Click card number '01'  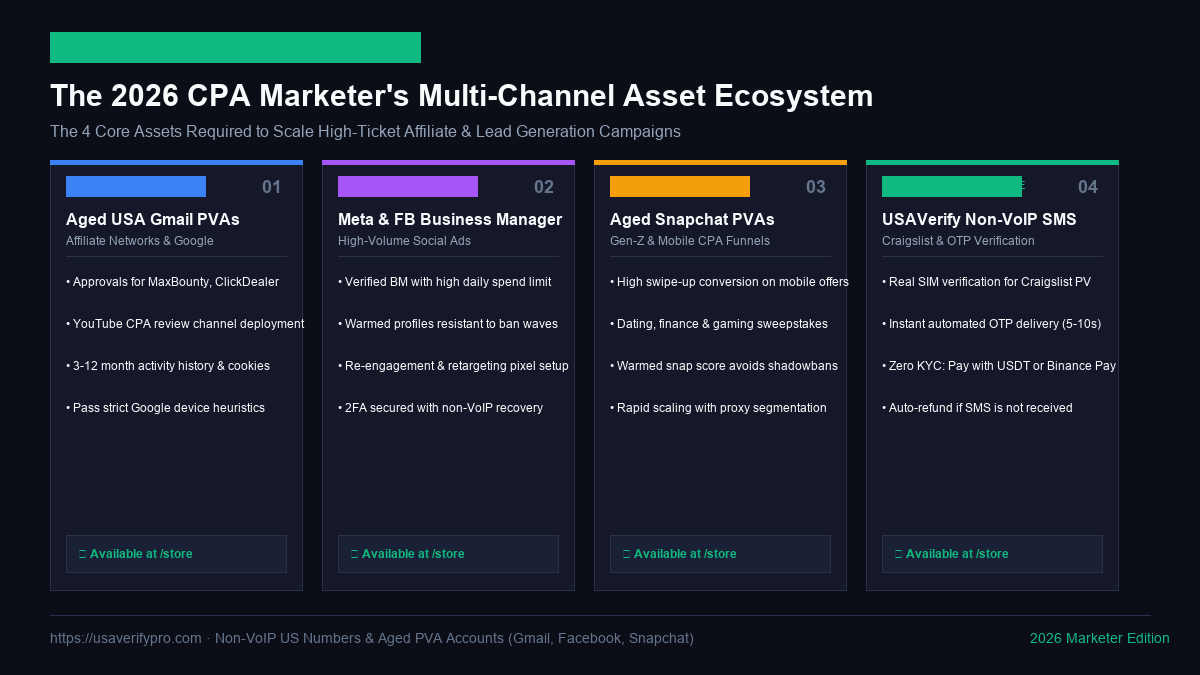point(272,187)
